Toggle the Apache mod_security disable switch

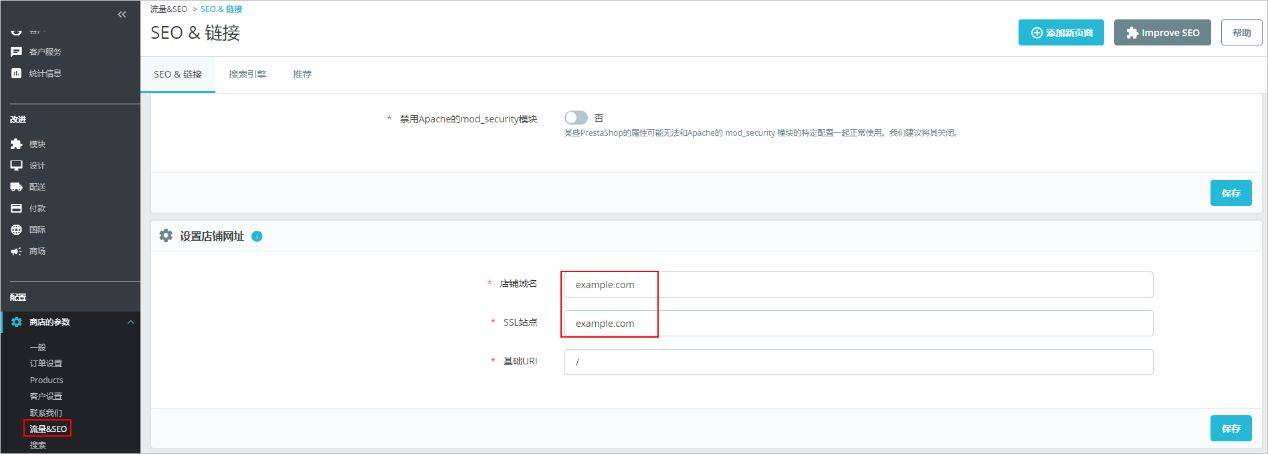[576, 118]
